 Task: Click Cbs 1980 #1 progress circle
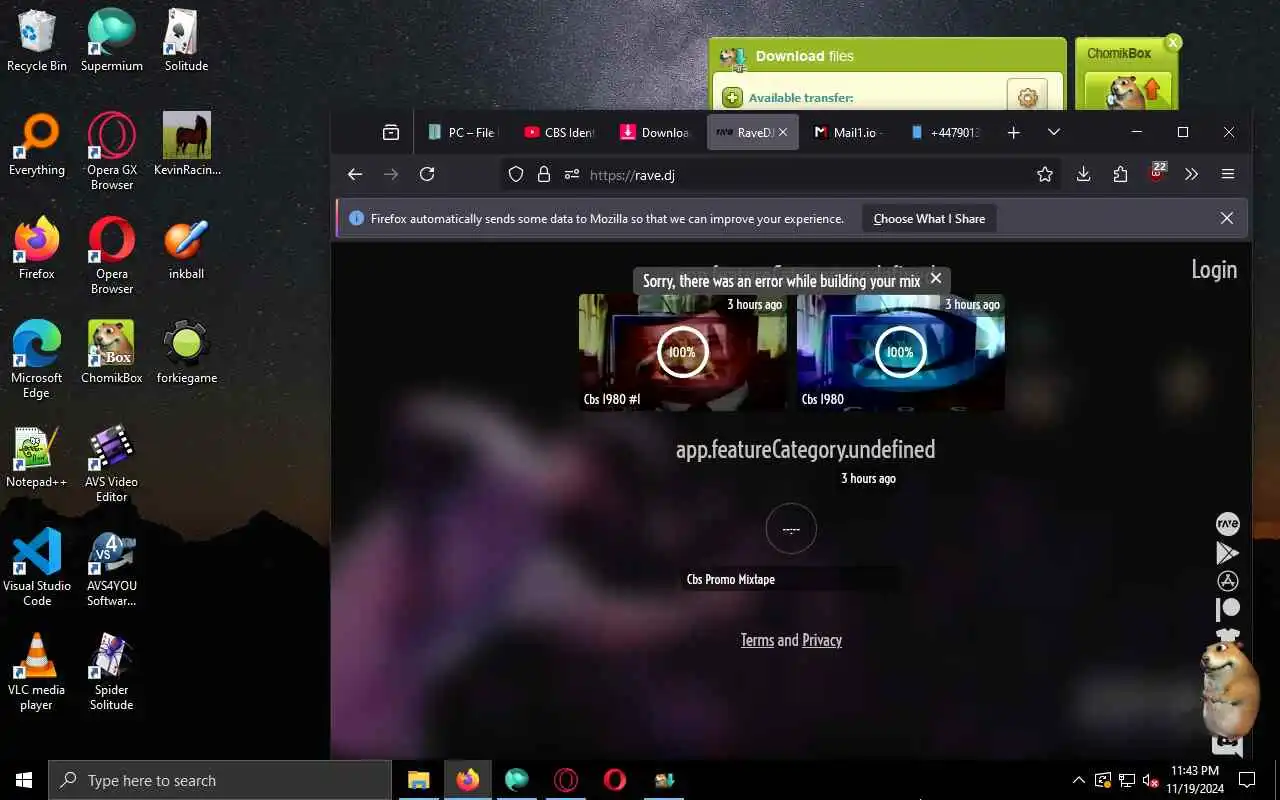pos(682,352)
